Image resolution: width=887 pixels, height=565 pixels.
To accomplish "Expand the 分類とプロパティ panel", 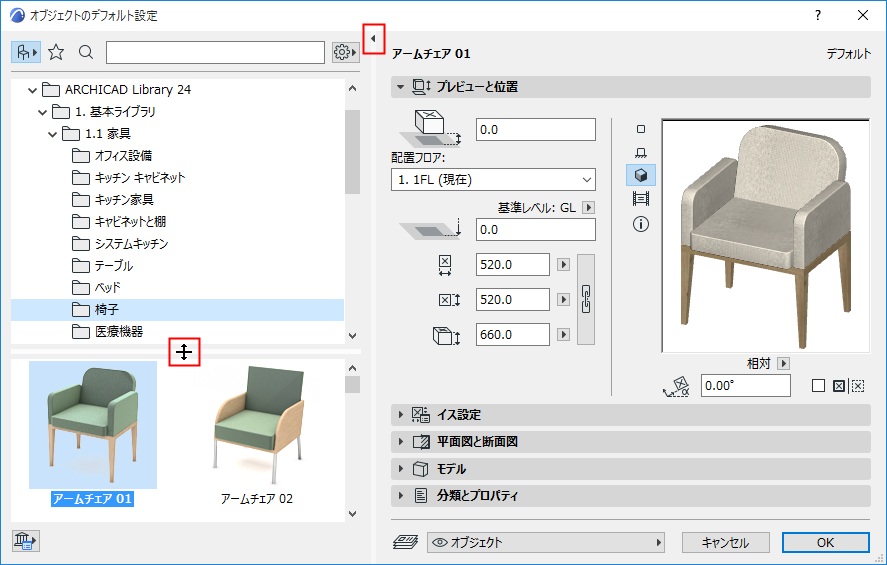I will click(401, 495).
